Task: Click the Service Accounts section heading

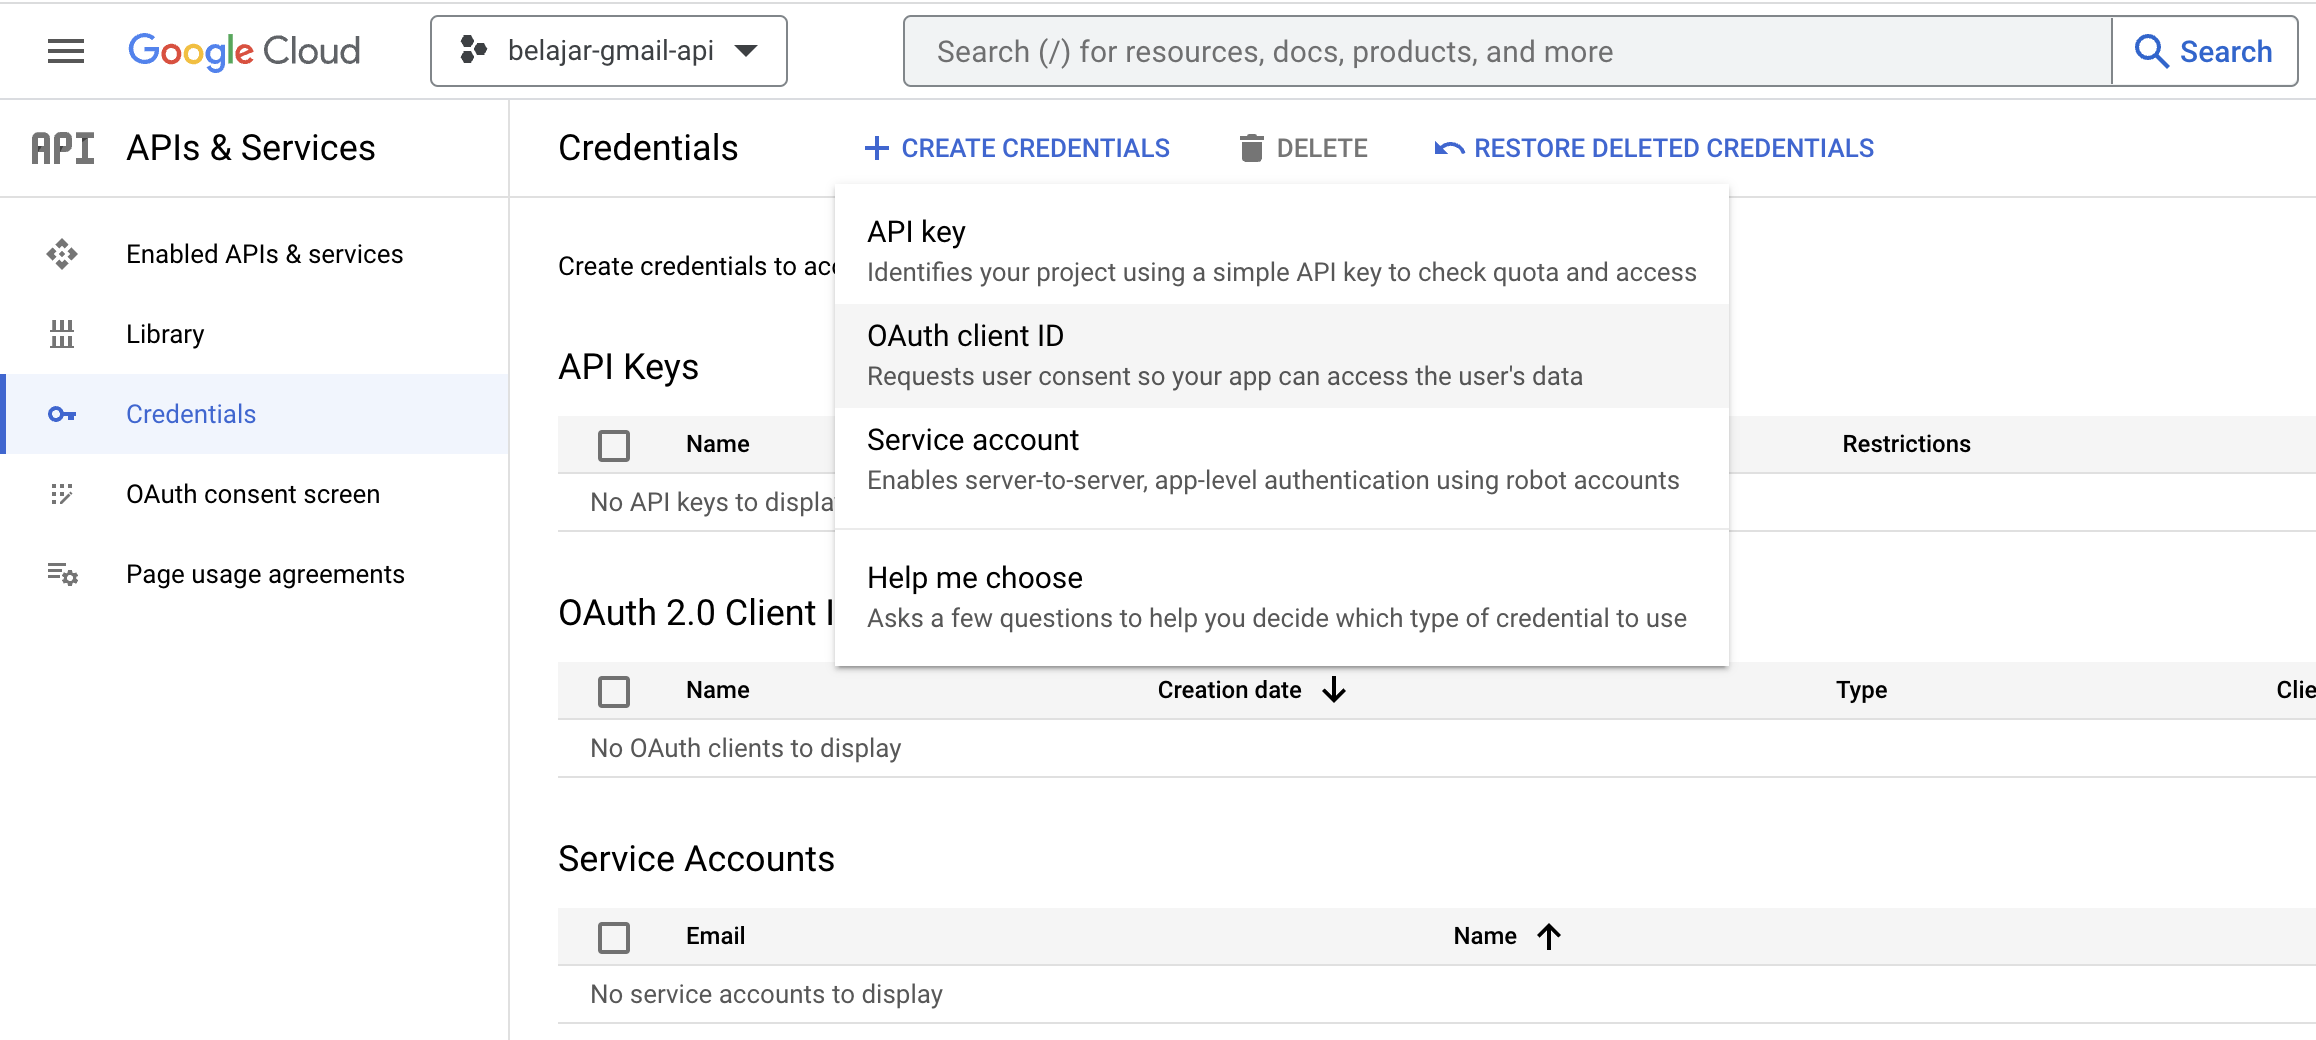Action: (x=696, y=859)
